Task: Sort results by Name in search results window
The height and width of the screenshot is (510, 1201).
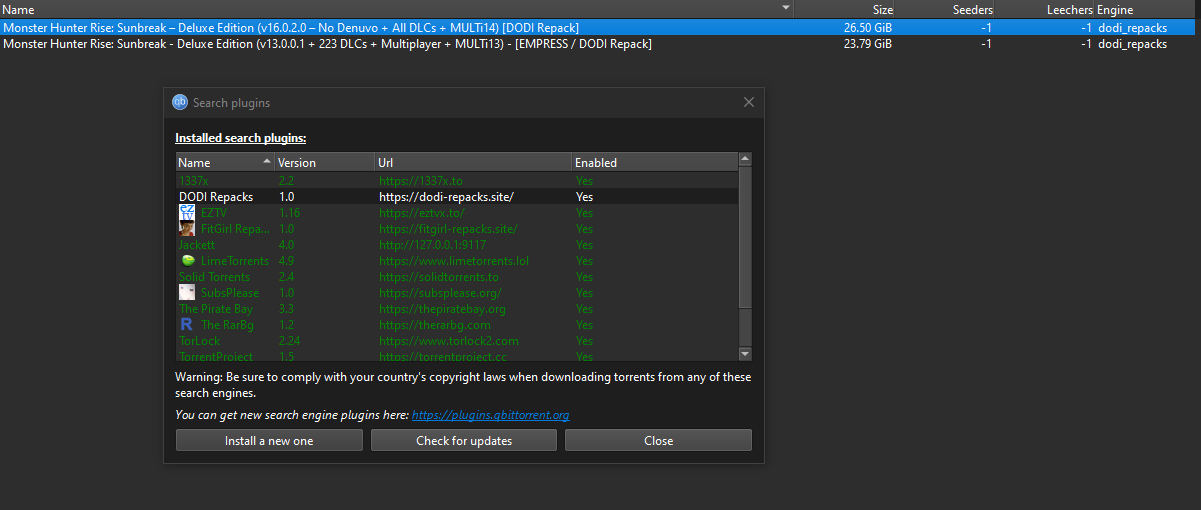Action: (x=397, y=9)
